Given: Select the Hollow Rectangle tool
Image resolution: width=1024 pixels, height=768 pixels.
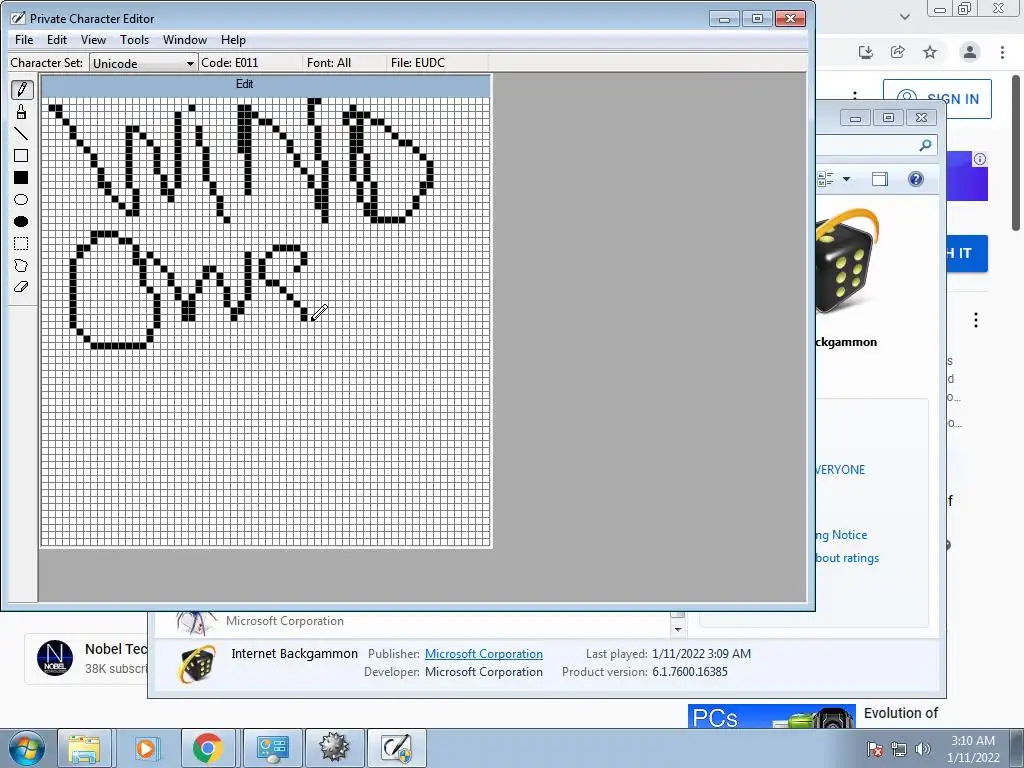Looking at the screenshot, I should (21, 155).
